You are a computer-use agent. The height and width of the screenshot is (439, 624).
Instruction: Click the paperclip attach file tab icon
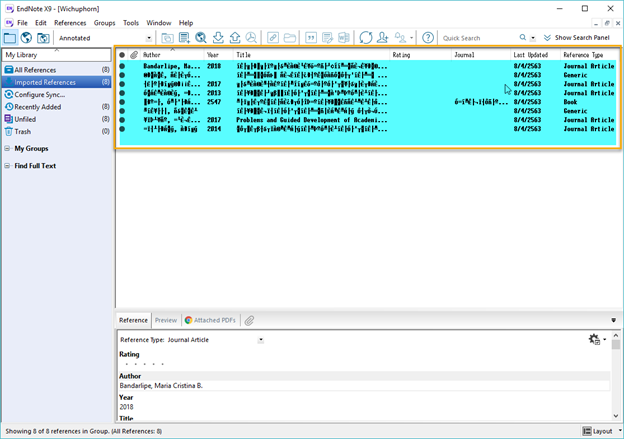pyautogui.click(x=249, y=320)
